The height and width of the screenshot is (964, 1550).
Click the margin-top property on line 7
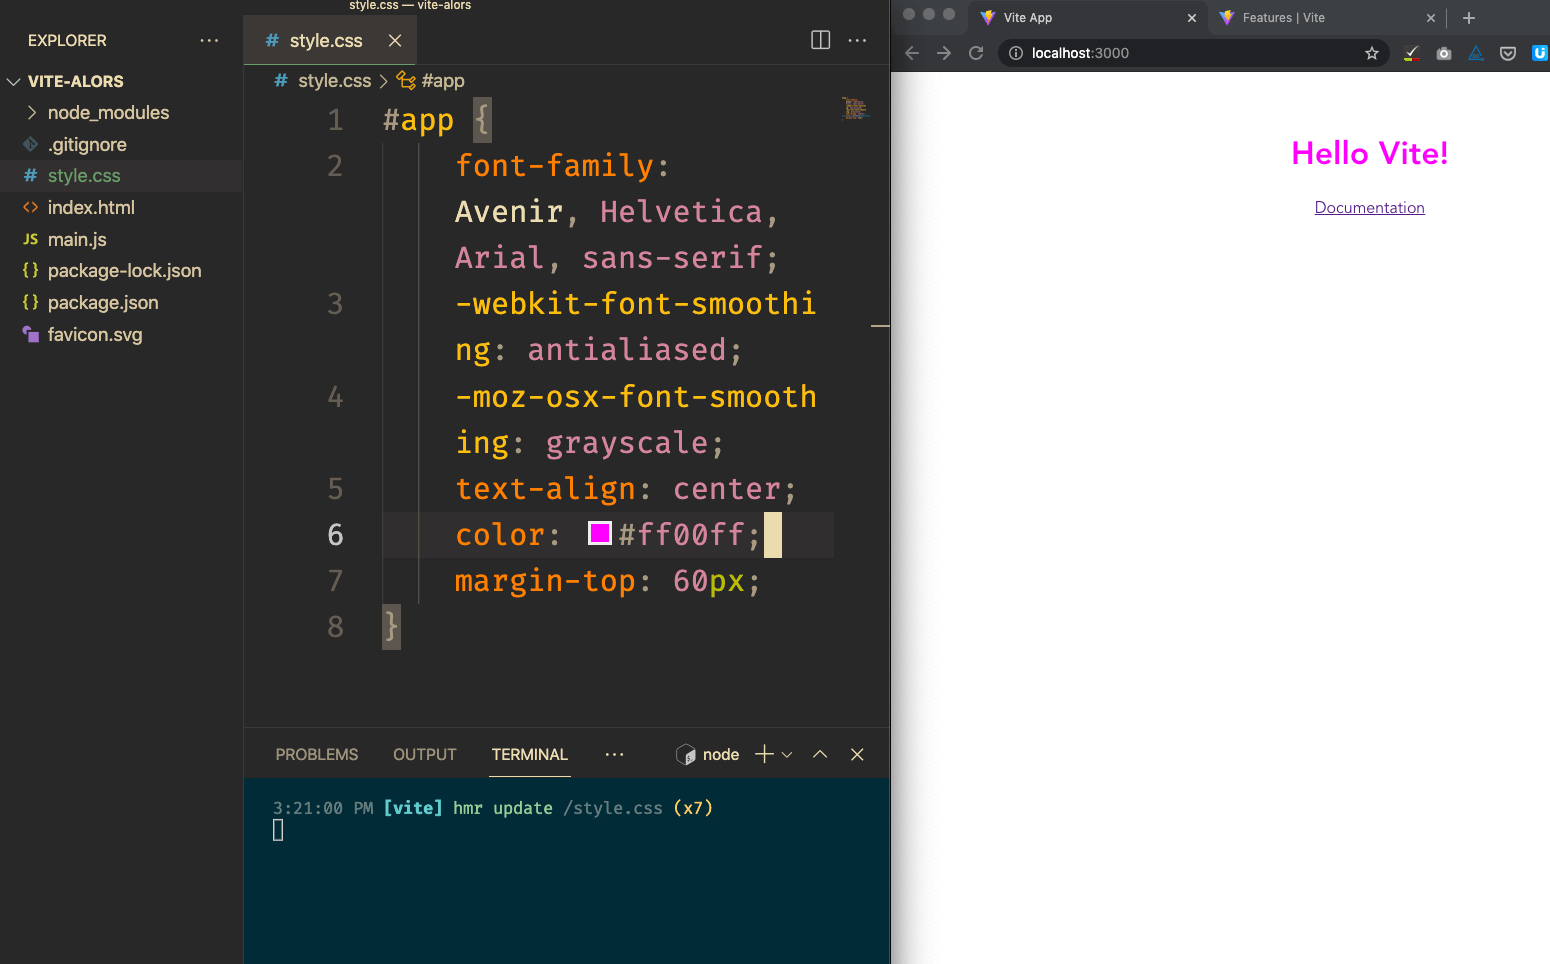(545, 581)
